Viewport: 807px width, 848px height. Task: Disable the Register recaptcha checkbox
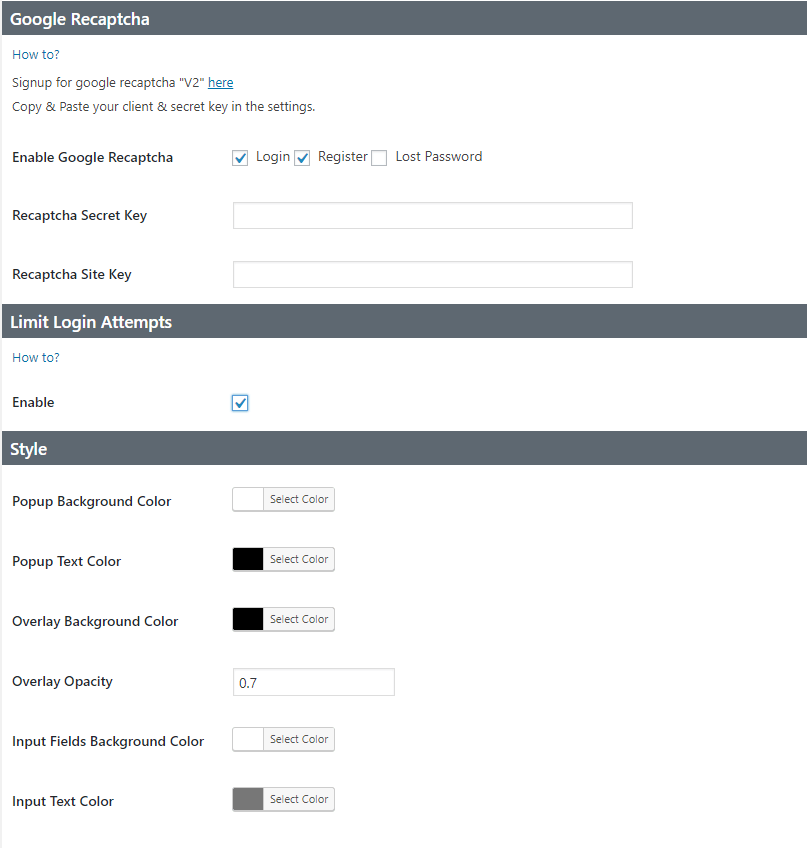tap(302, 157)
